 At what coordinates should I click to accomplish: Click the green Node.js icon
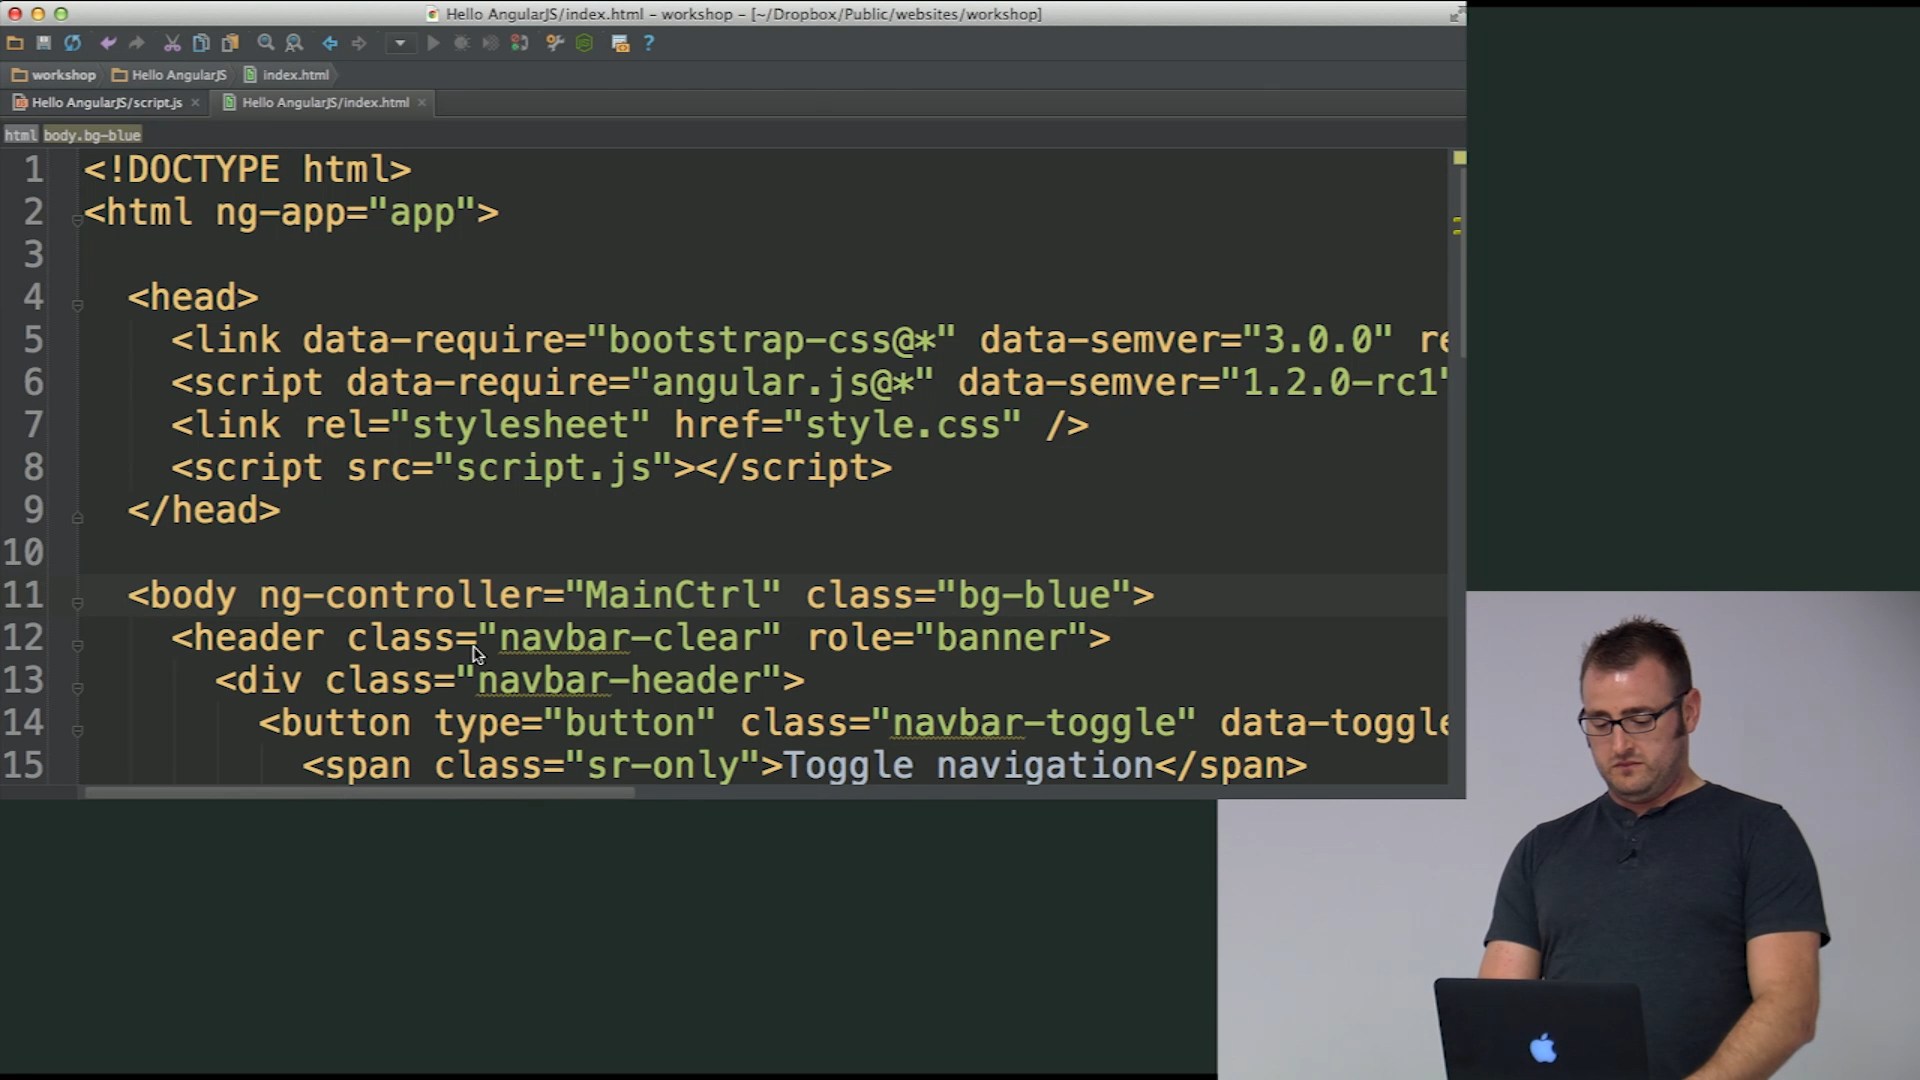coord(585,43)
